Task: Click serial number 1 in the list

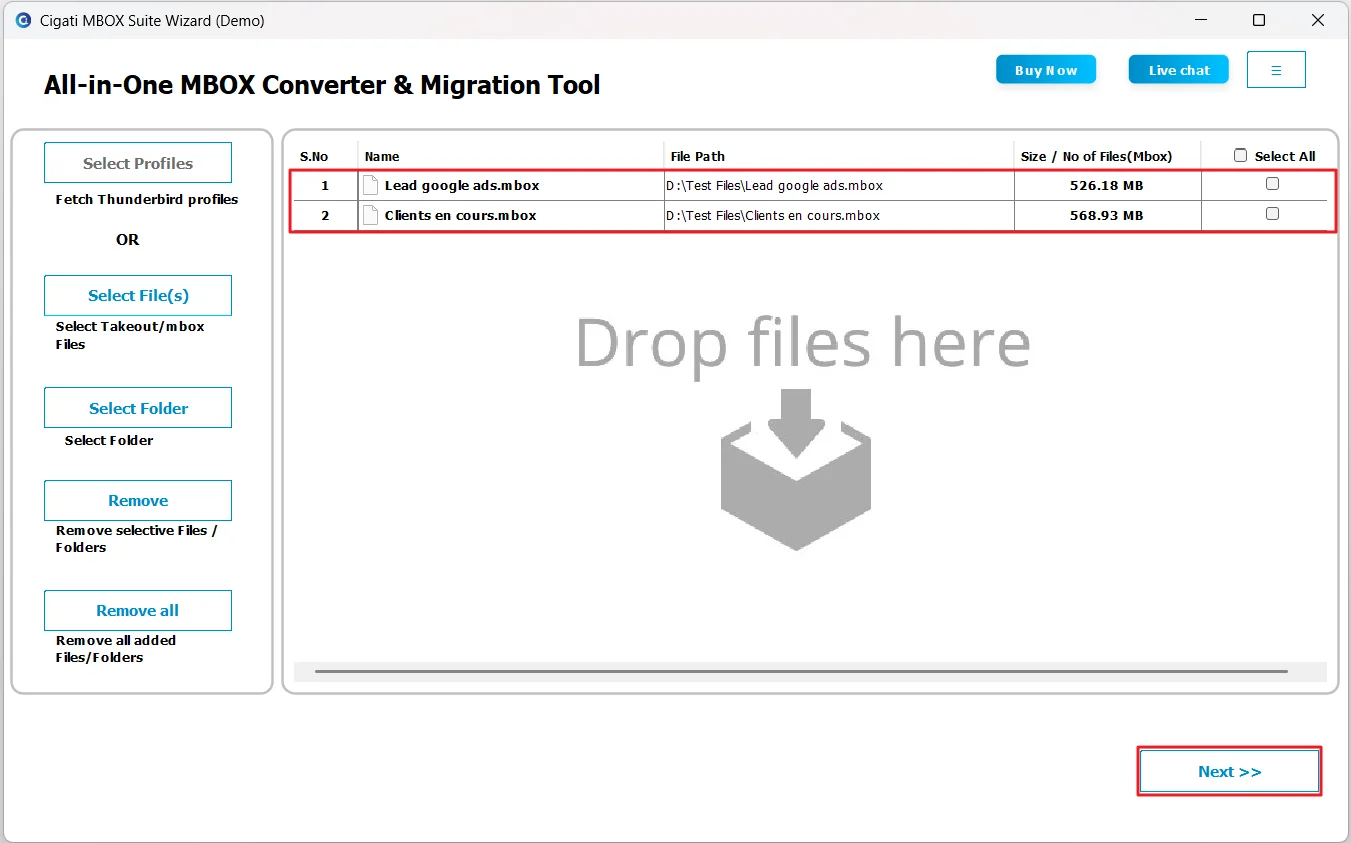Action: coord(325,185)
